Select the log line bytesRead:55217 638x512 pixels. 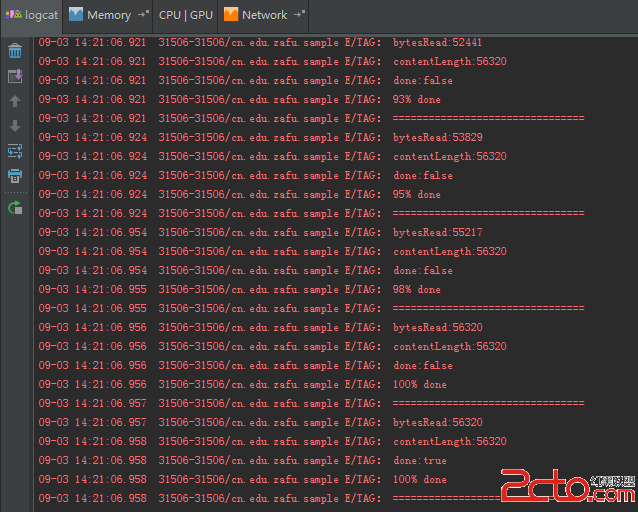pyautogui.click(x=260, y=232)
